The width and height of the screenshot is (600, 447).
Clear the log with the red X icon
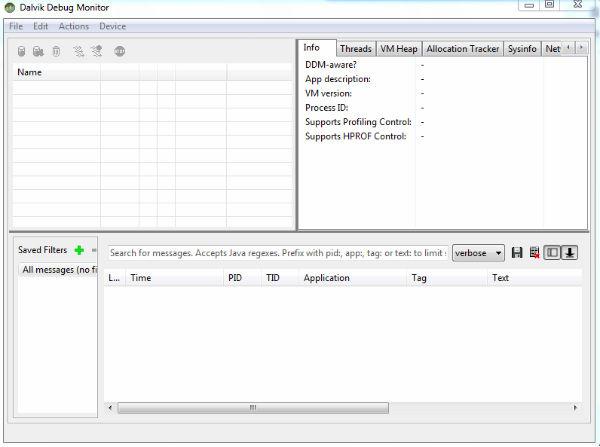click(x=535, y=253)
